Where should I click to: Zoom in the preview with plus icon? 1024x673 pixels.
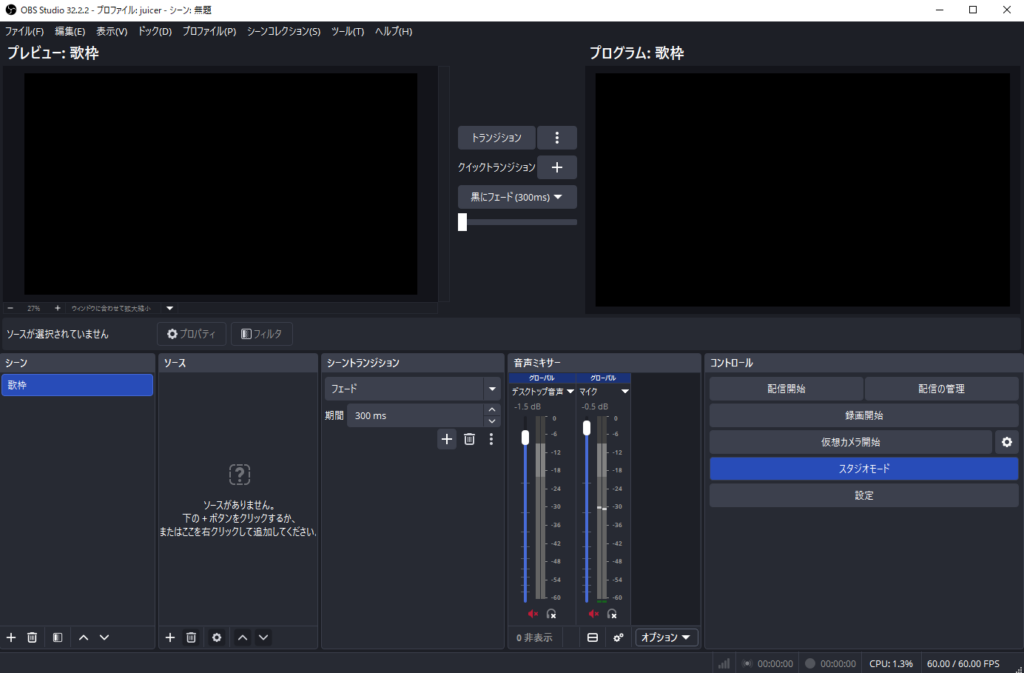pos(57,308)
